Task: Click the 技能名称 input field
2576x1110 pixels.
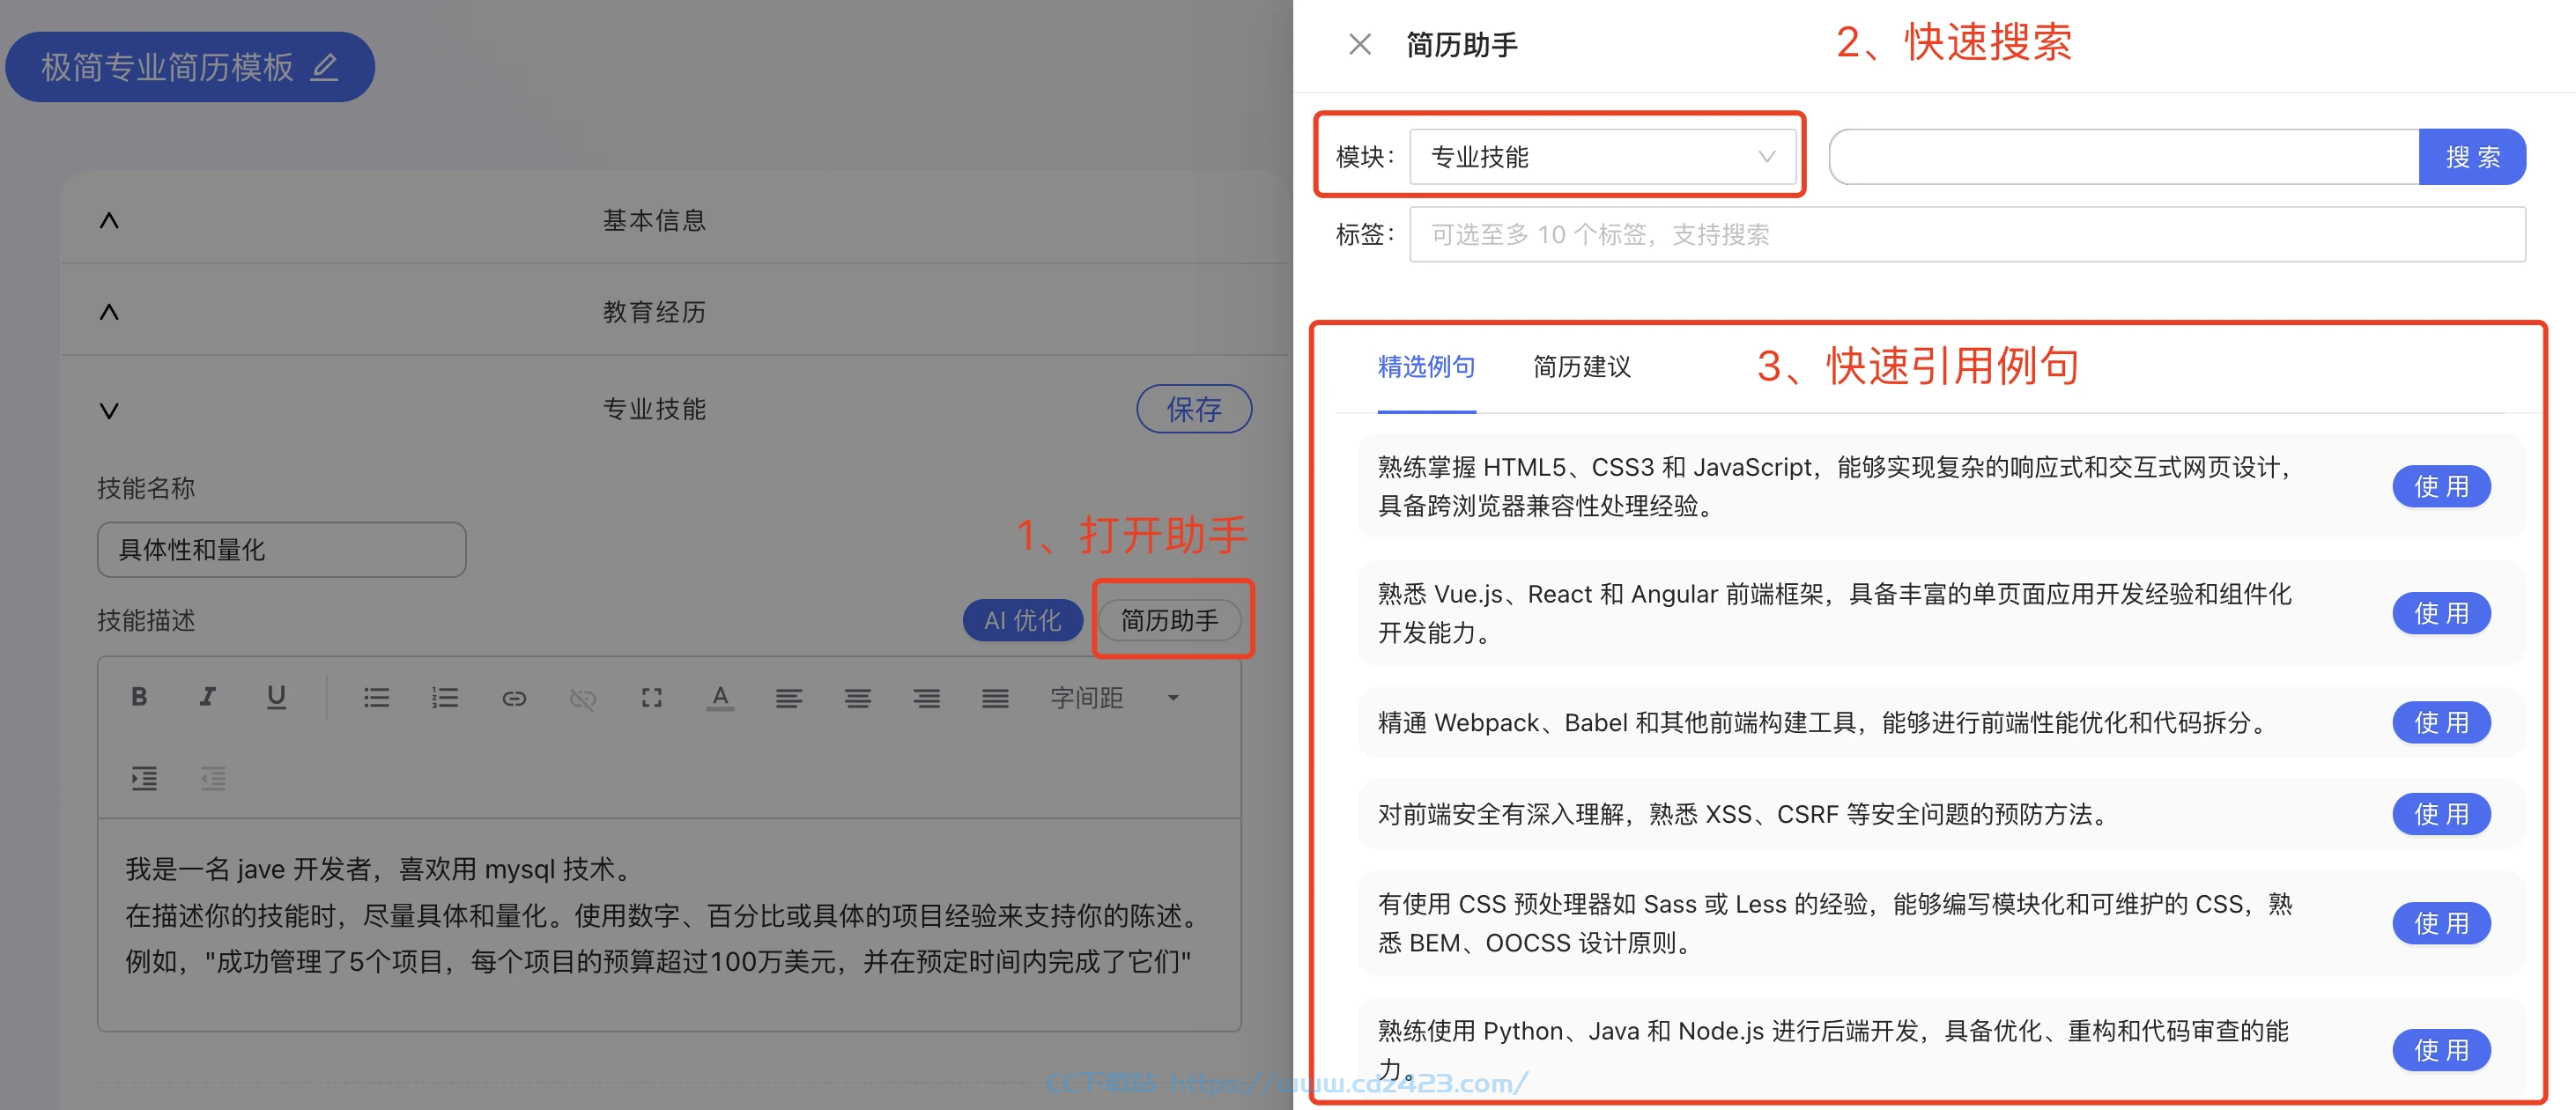Action: click(281, 549)
